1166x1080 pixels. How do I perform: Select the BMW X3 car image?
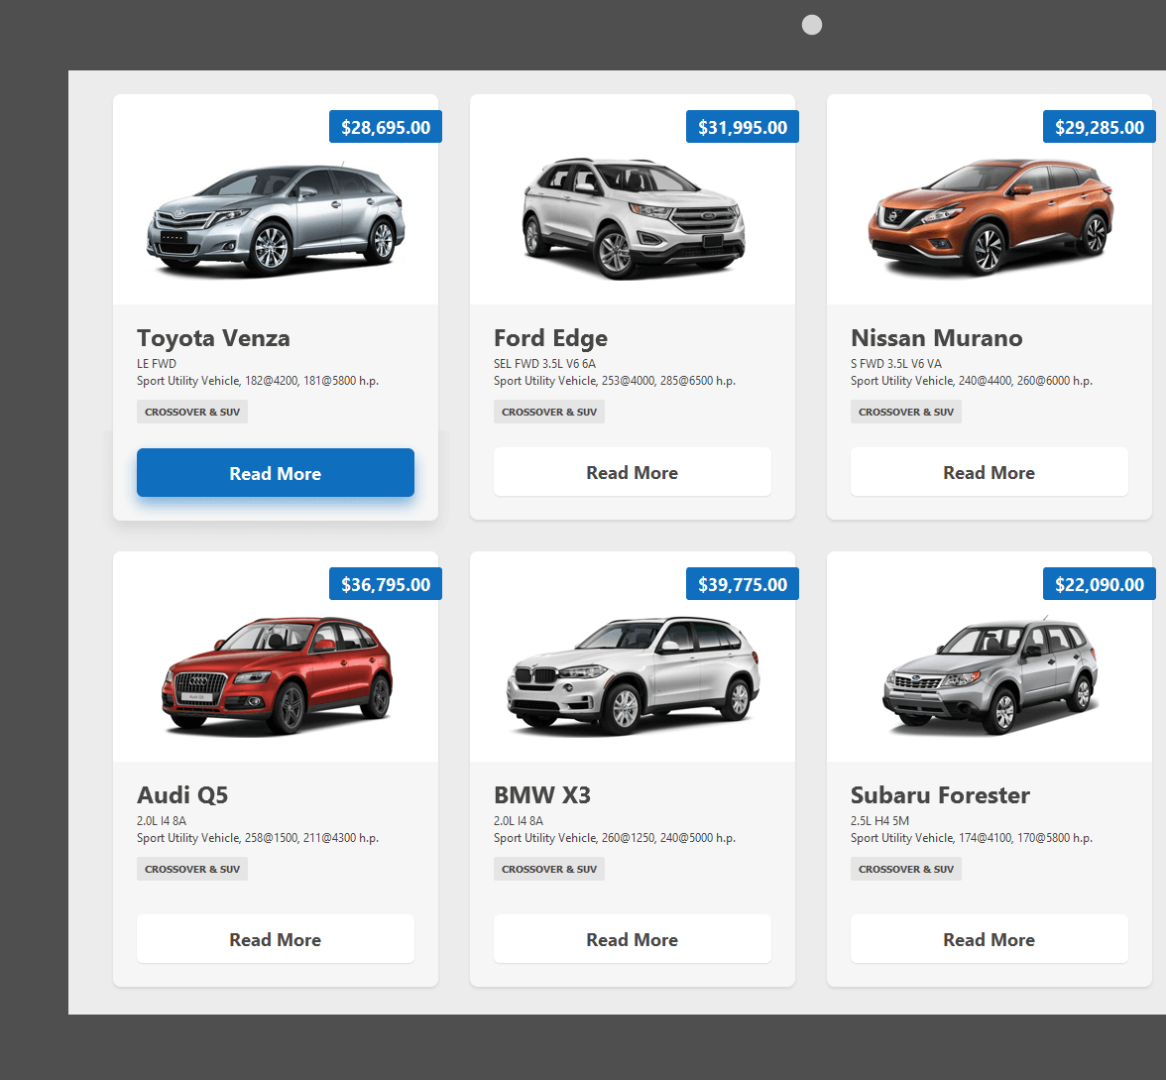(633, 675)
